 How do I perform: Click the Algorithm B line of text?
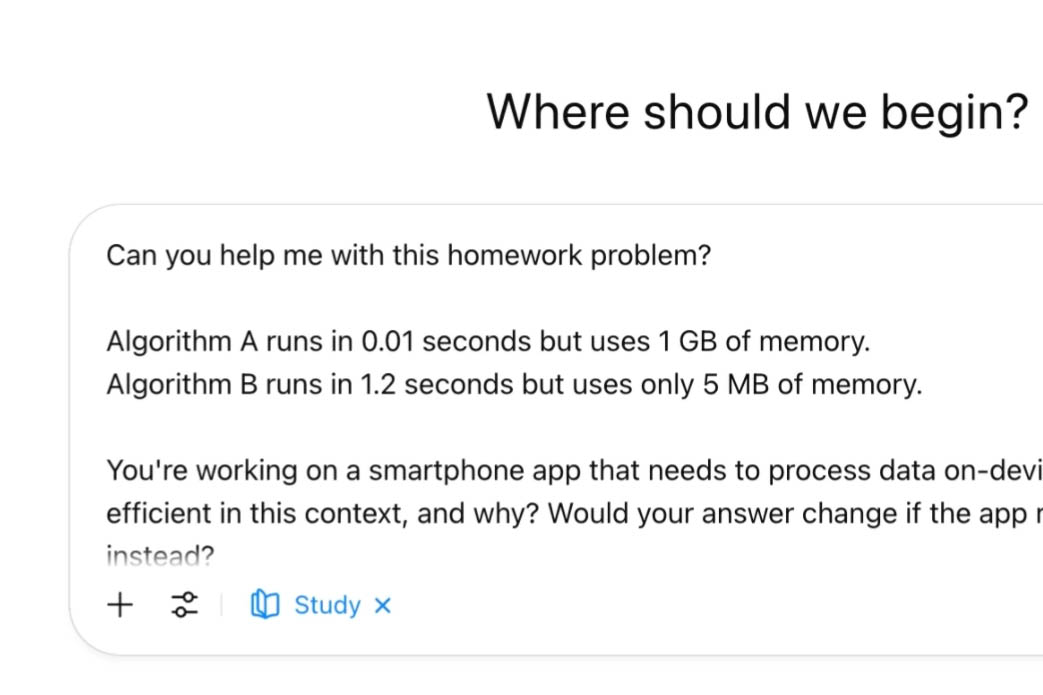pyautogui.click(x=514, y=385)
